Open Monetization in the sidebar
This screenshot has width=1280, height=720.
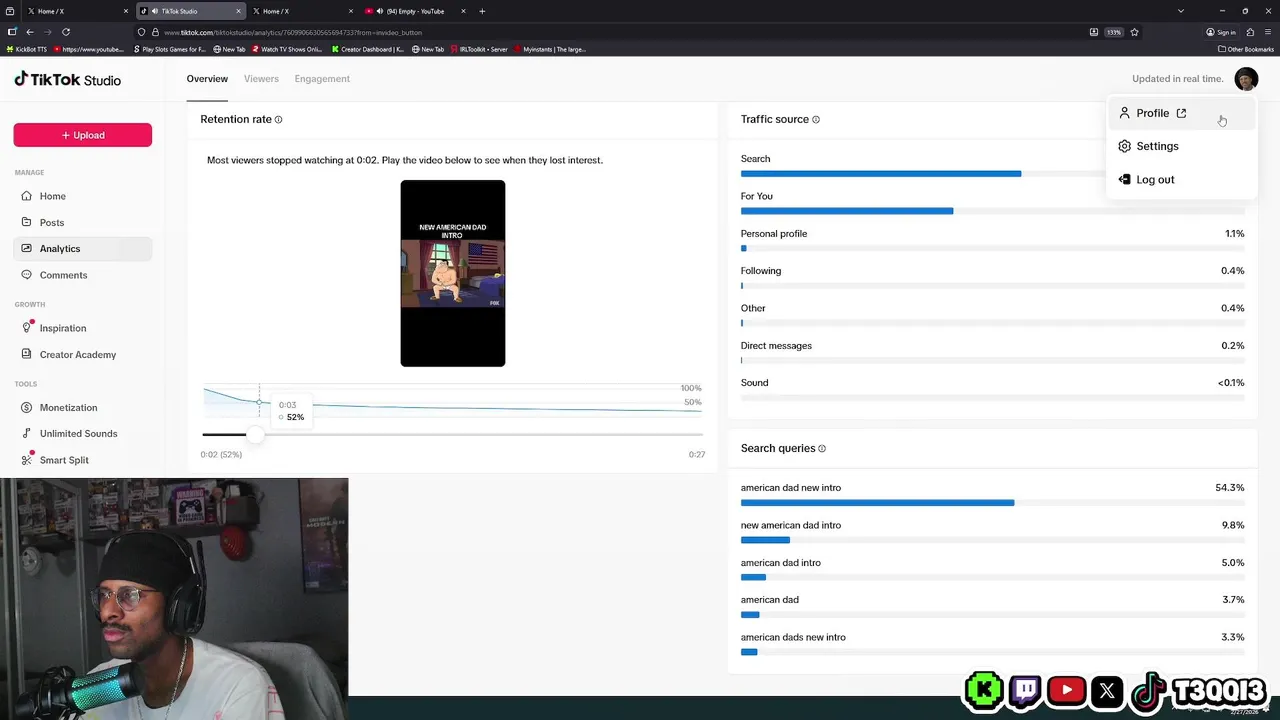pyautogui.click(x=83, y=407)
